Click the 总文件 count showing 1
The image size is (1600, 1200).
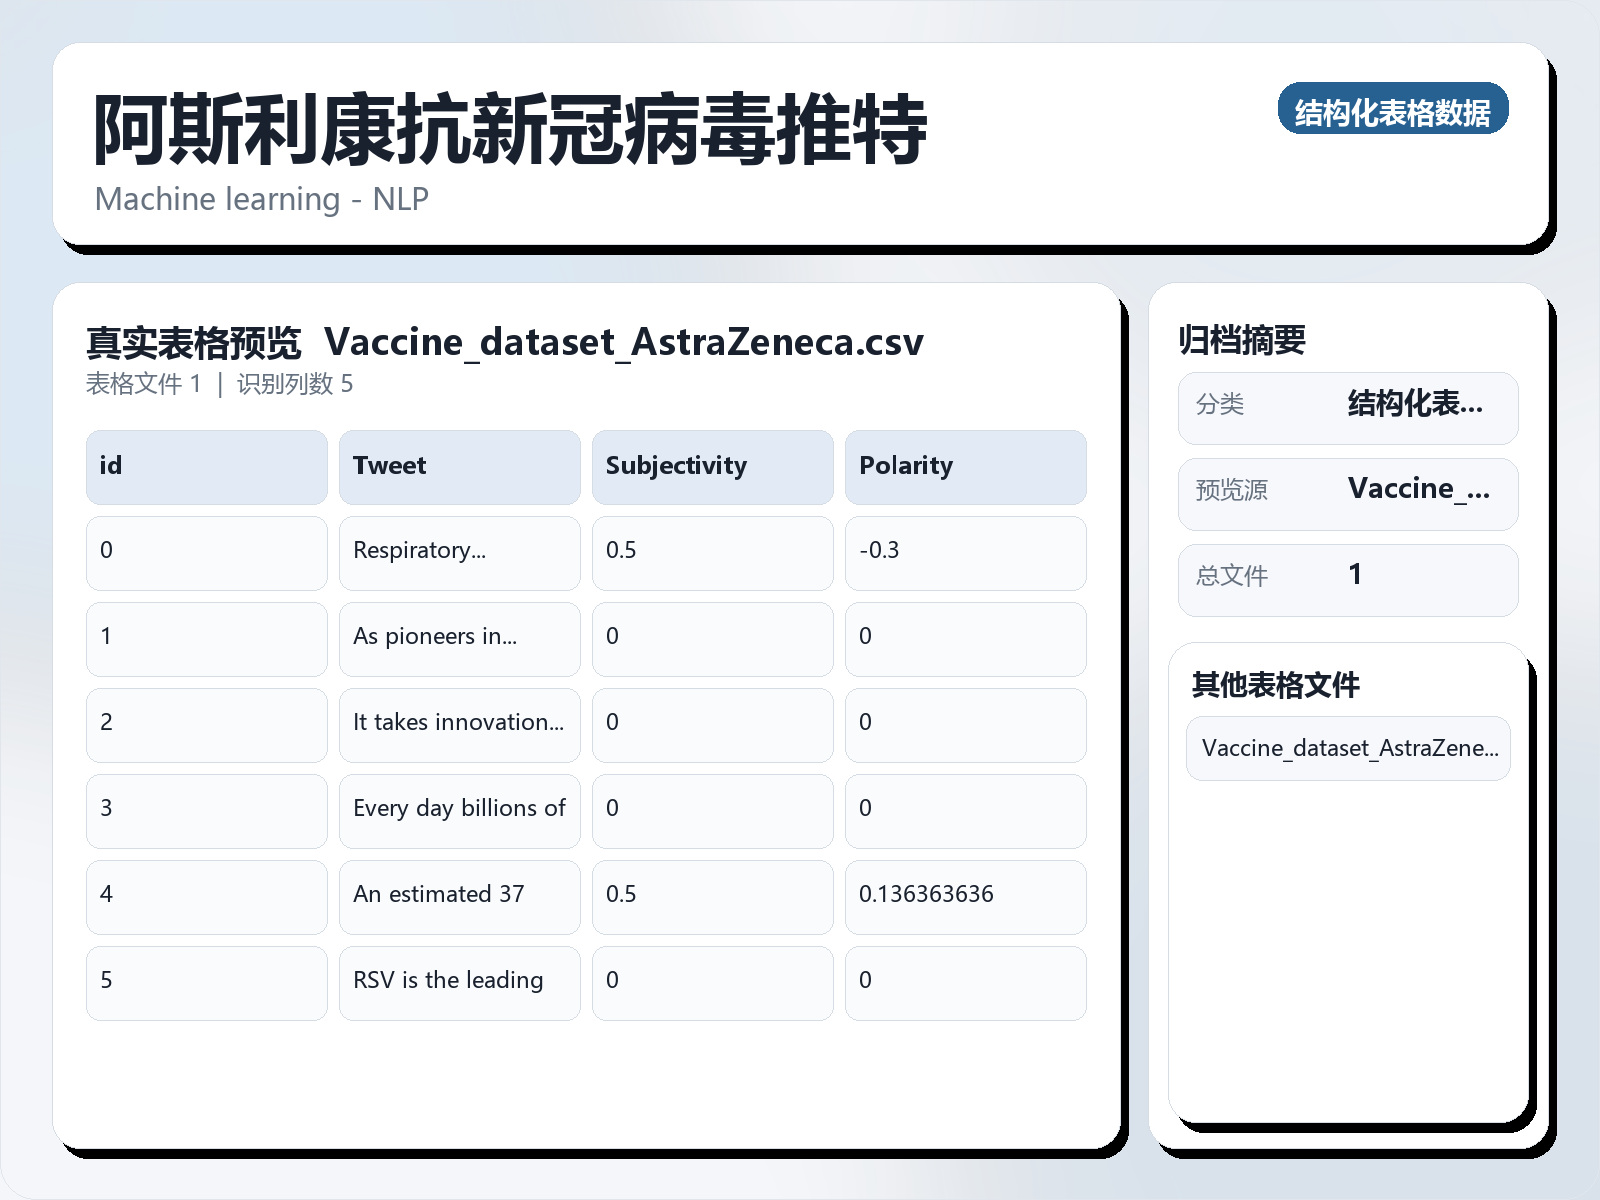pyautogui.click(x=1355, y=576)
